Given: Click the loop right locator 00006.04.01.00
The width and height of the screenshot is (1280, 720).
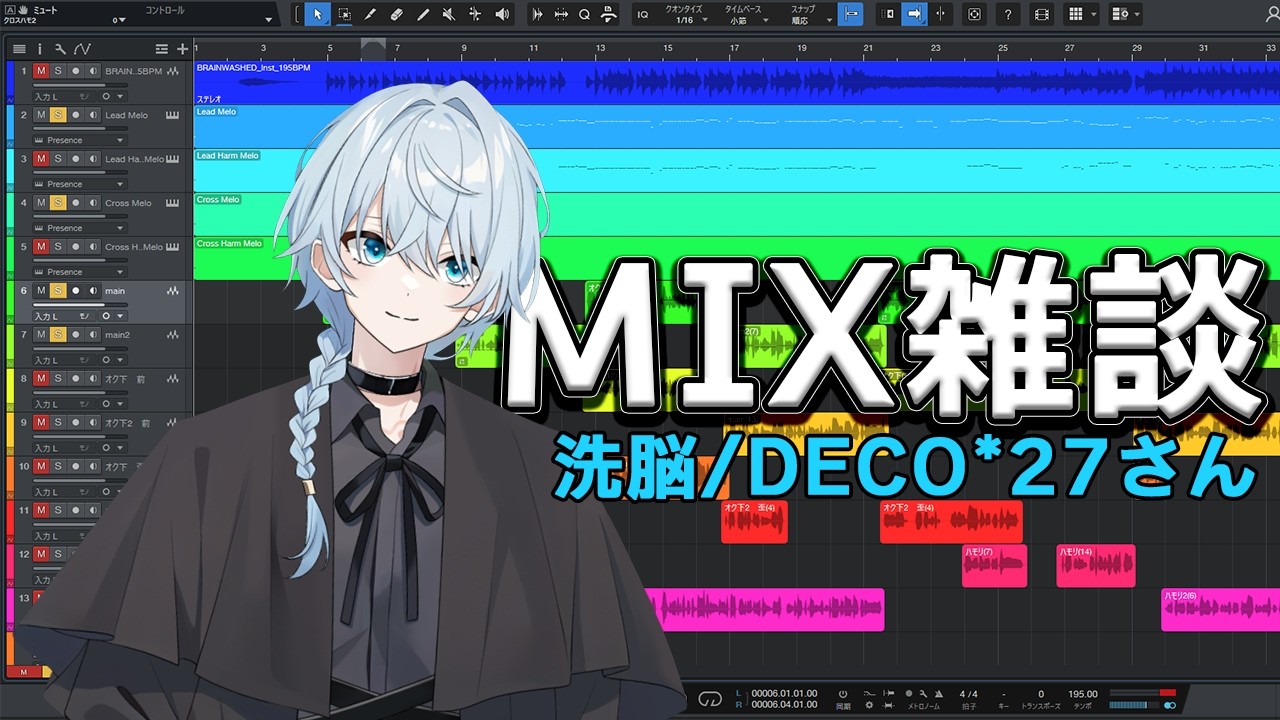Looking at the screenshot, I should coord(784,704).
